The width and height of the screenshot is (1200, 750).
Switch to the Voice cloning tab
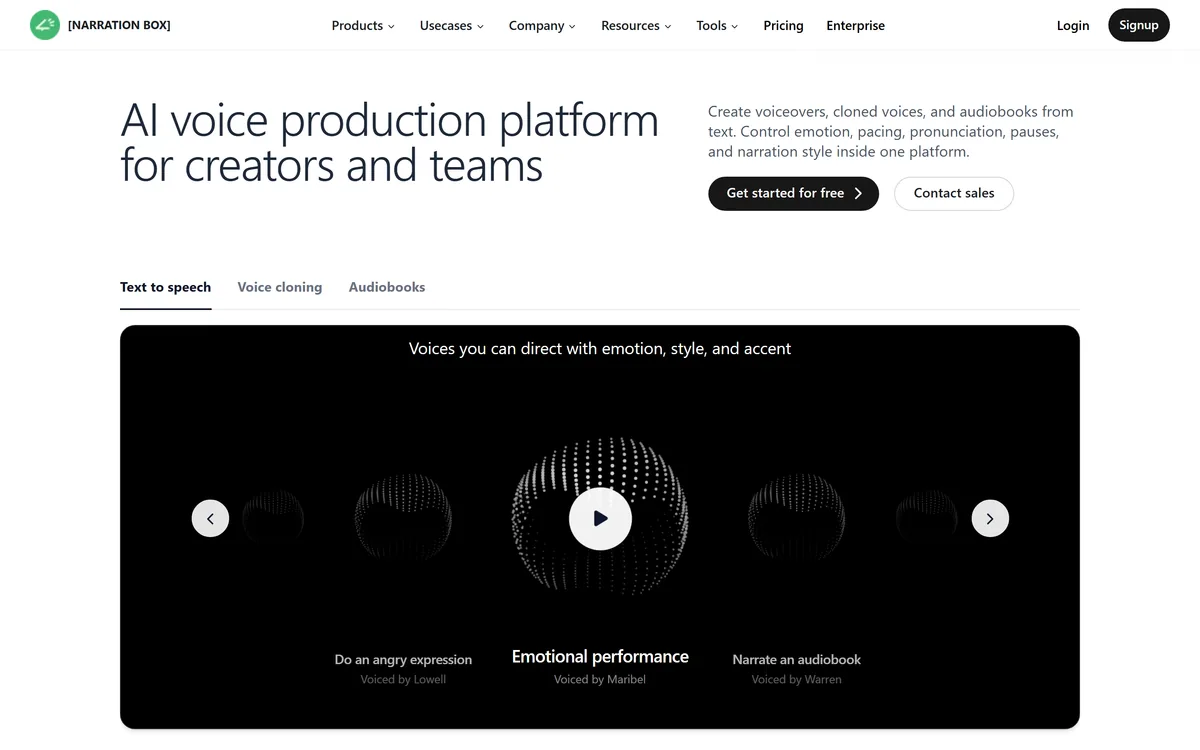tap(280, 287)
